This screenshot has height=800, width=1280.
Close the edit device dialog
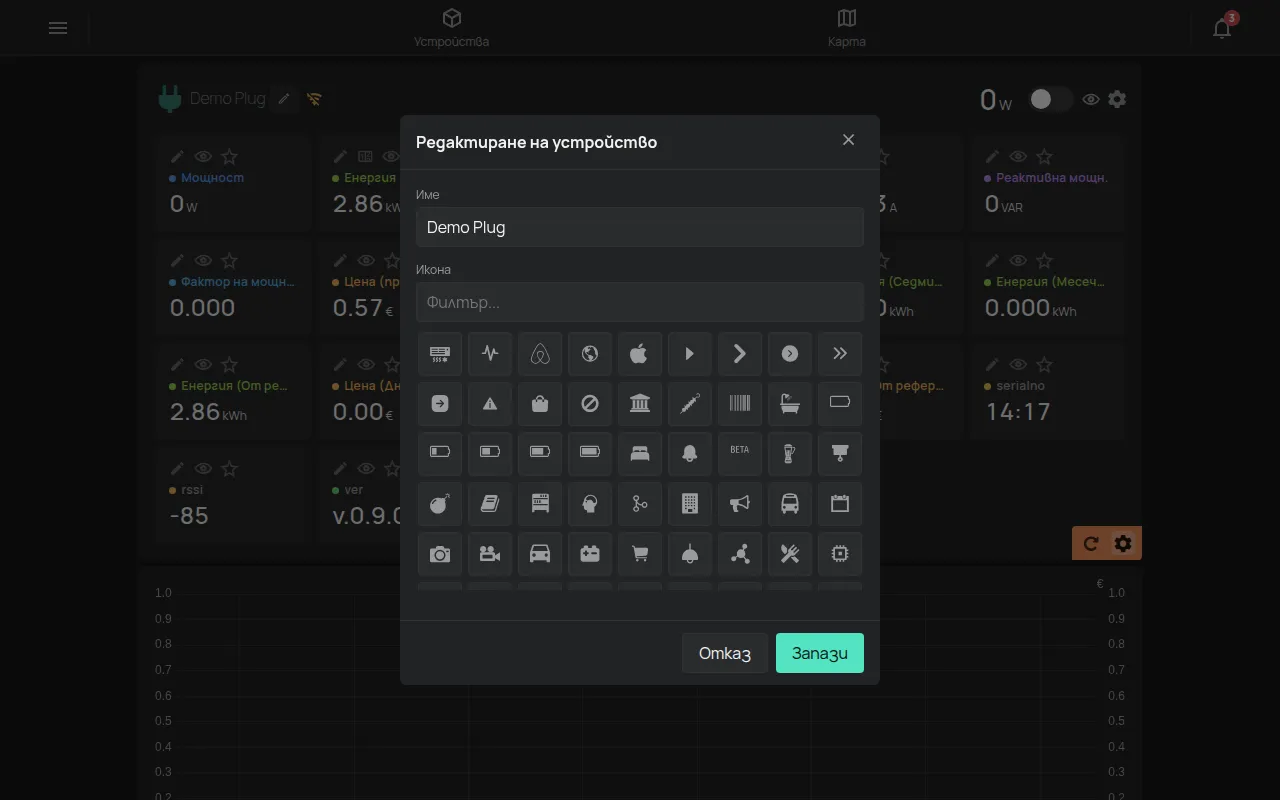848,140
